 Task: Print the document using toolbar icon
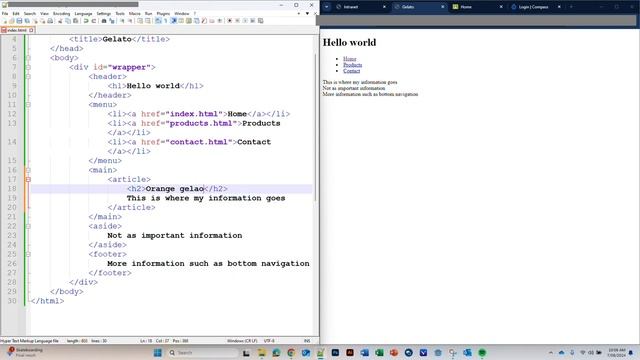(x=50, y=21)
